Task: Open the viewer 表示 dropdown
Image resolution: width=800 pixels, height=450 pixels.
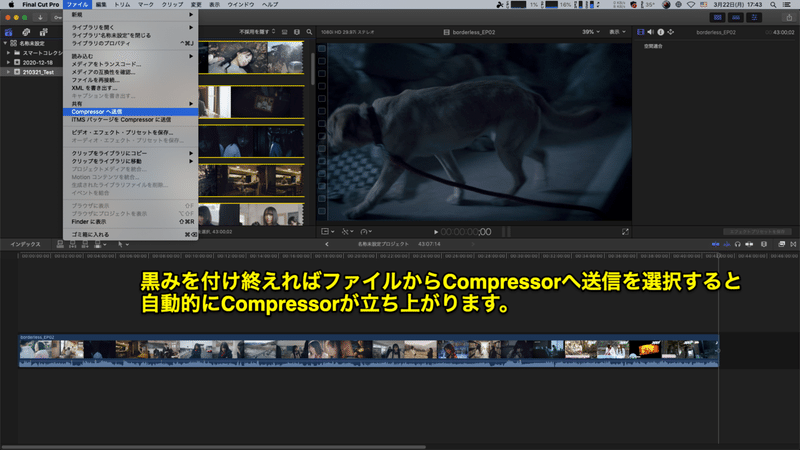Action: [617, 32]
